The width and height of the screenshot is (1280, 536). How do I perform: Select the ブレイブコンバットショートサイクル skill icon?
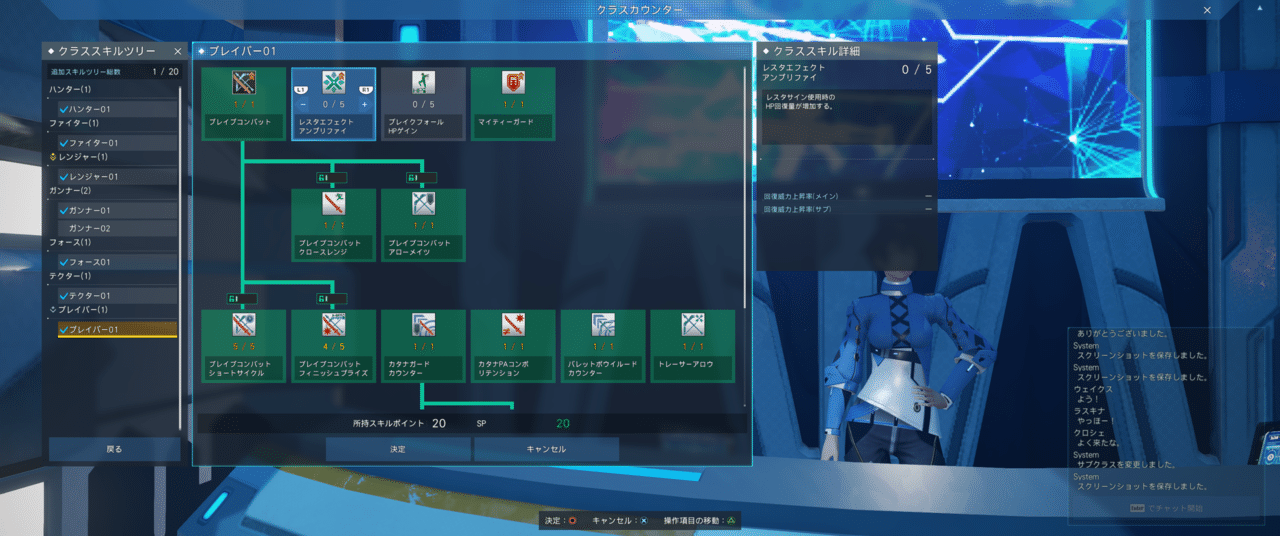(243, 325)
